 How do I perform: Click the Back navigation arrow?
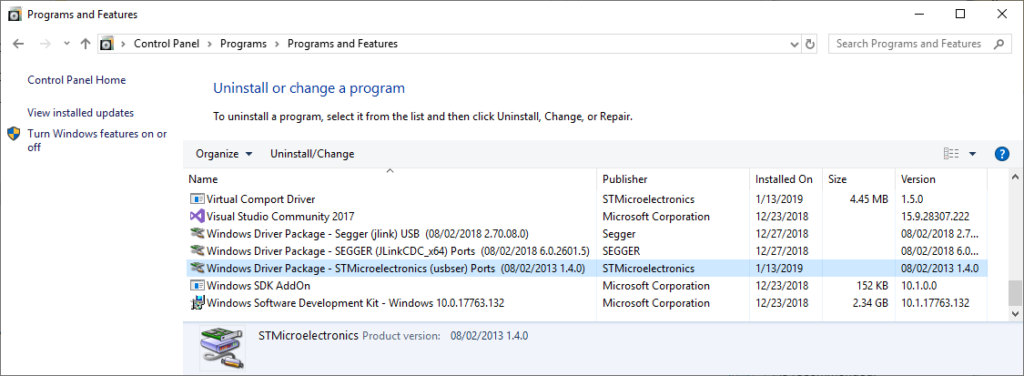point(18,44)
